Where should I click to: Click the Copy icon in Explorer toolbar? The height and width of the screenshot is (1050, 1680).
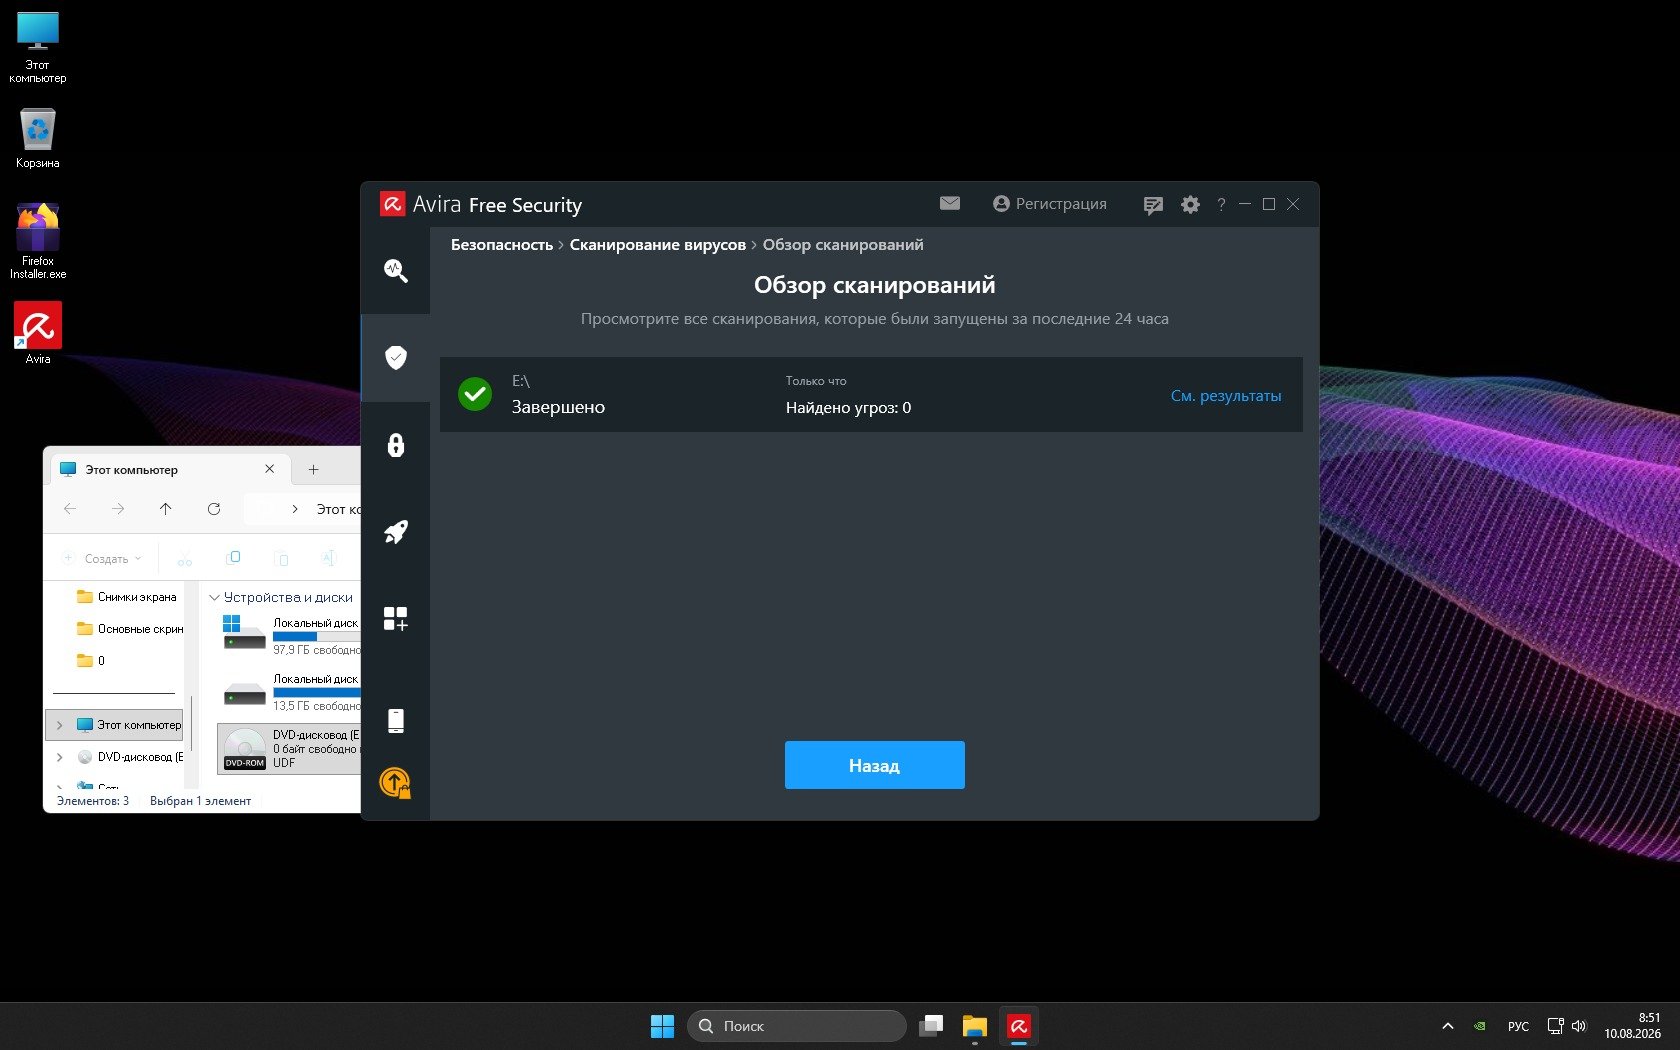coord(233,558)
